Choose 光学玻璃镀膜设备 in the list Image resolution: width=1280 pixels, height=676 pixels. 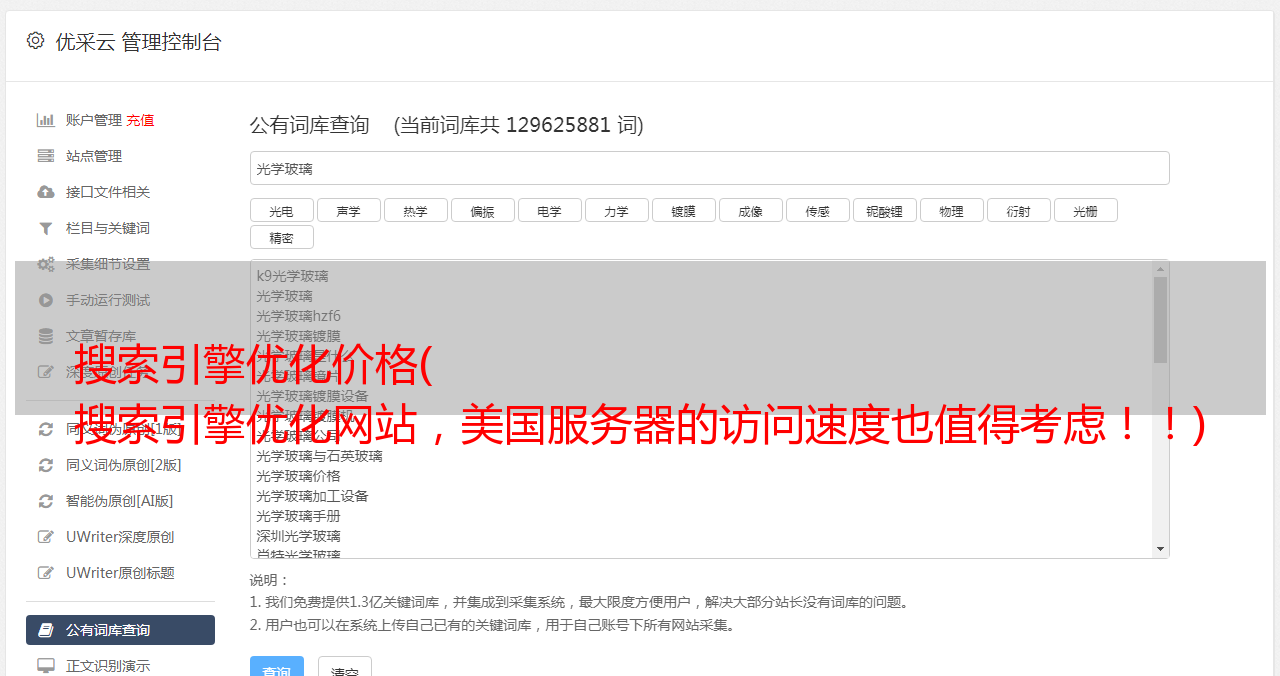[x=312, y=396]
